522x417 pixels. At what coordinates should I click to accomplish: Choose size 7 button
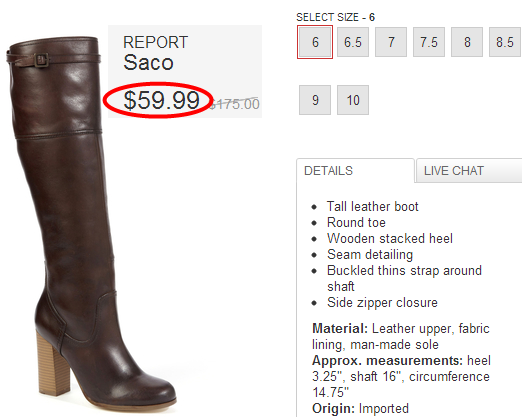tap(391, 42)
